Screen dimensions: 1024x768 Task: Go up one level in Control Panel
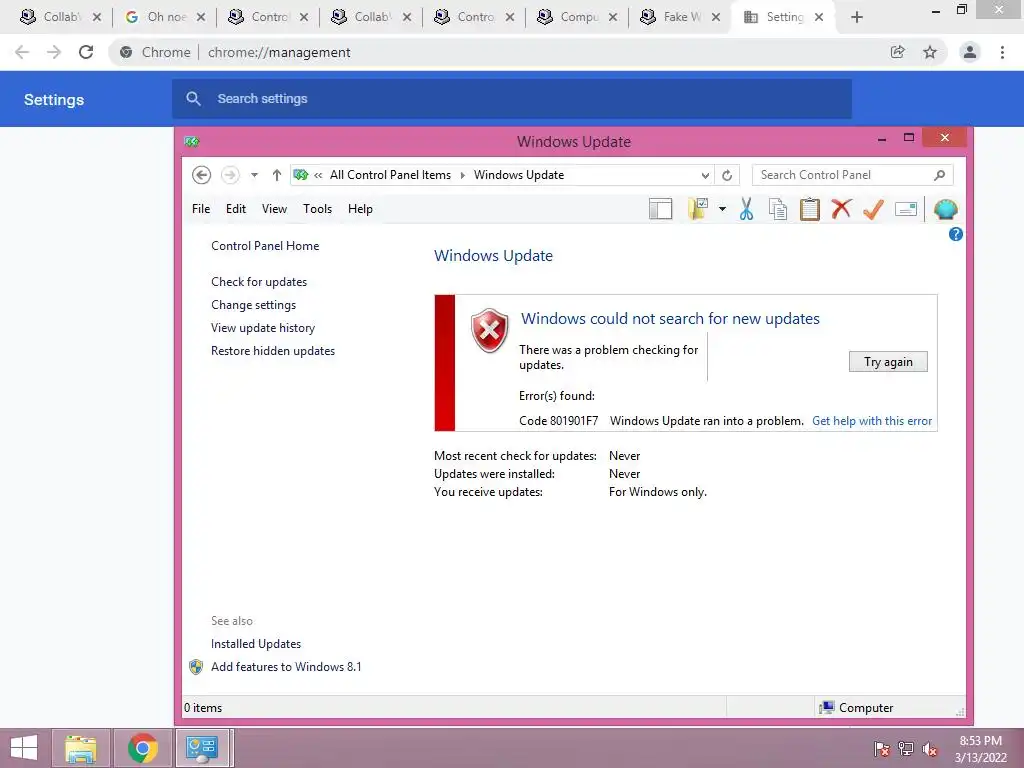tap(276, 175)
